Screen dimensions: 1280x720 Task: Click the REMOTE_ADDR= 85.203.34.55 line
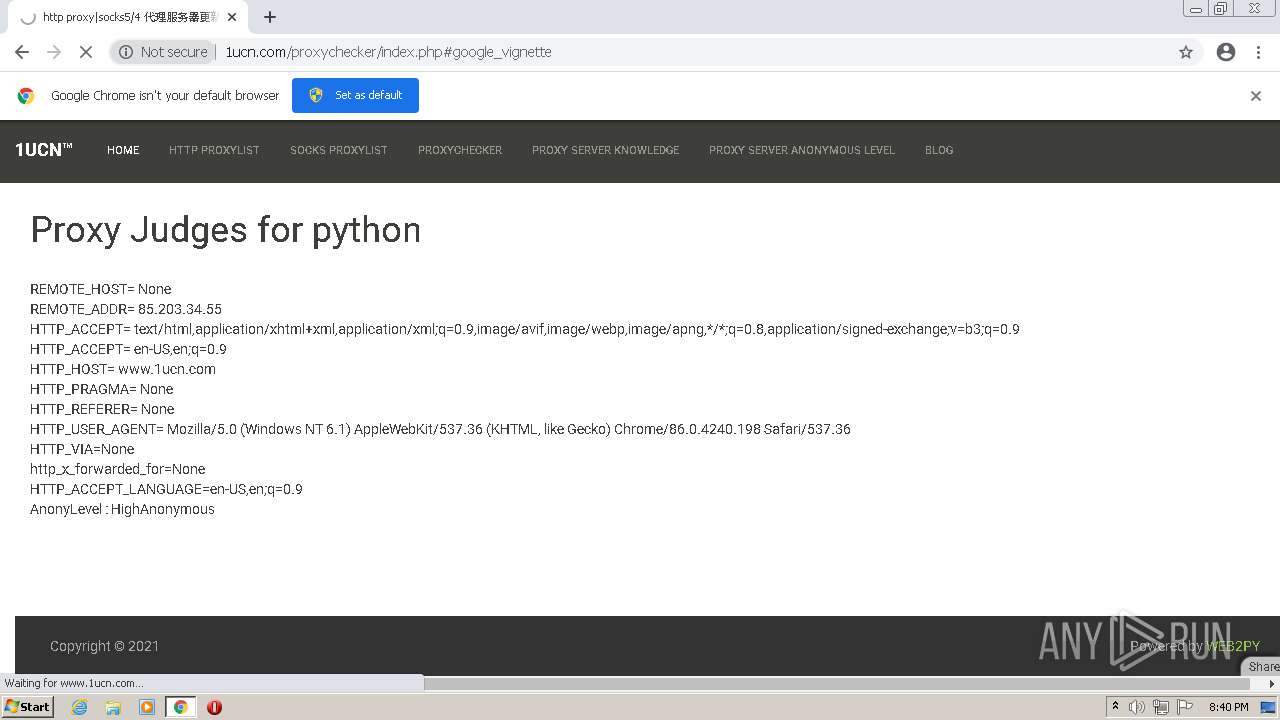point(126,309)
